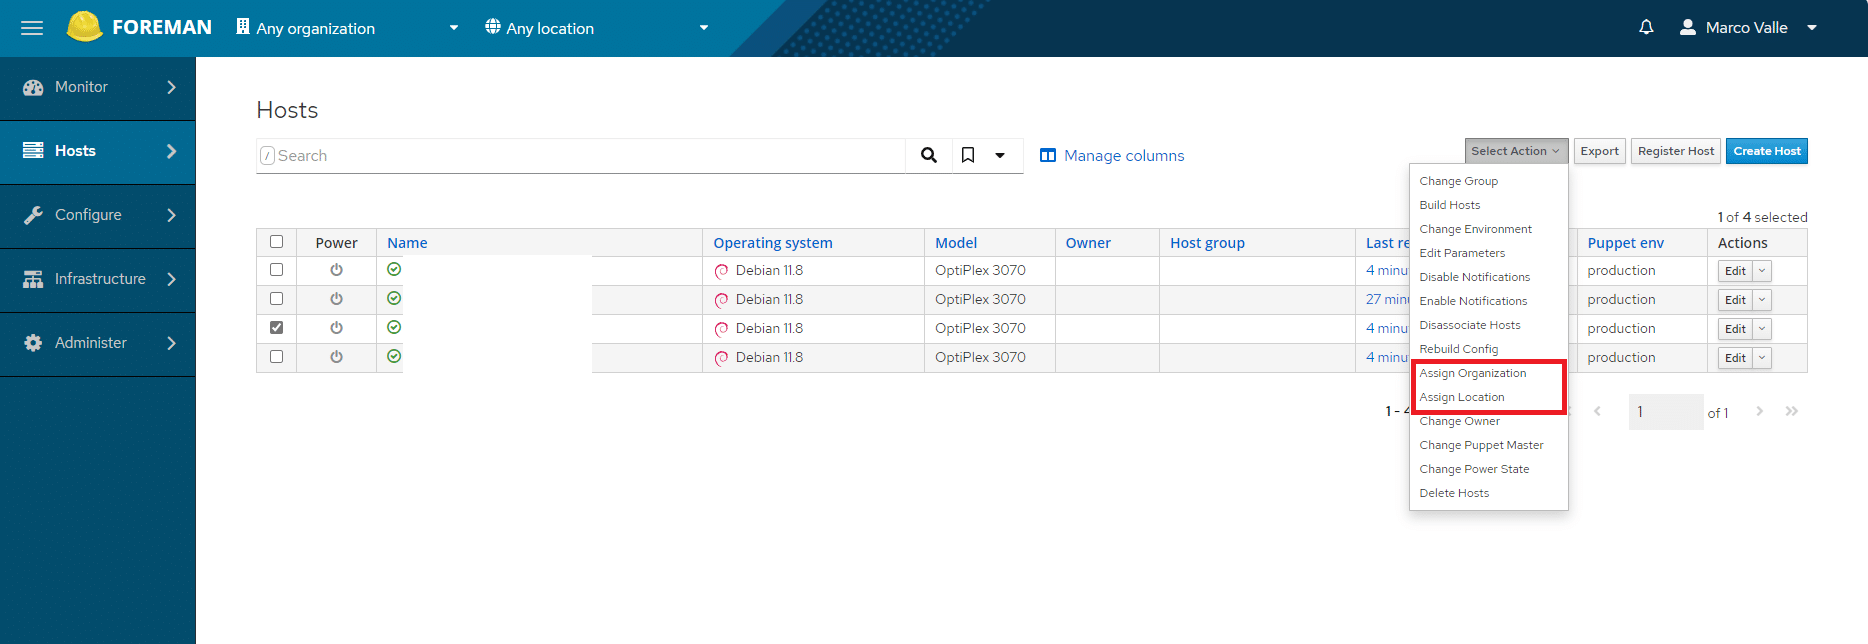Check the second host row checkbox

pyautogui.click(x=277, y=299)
